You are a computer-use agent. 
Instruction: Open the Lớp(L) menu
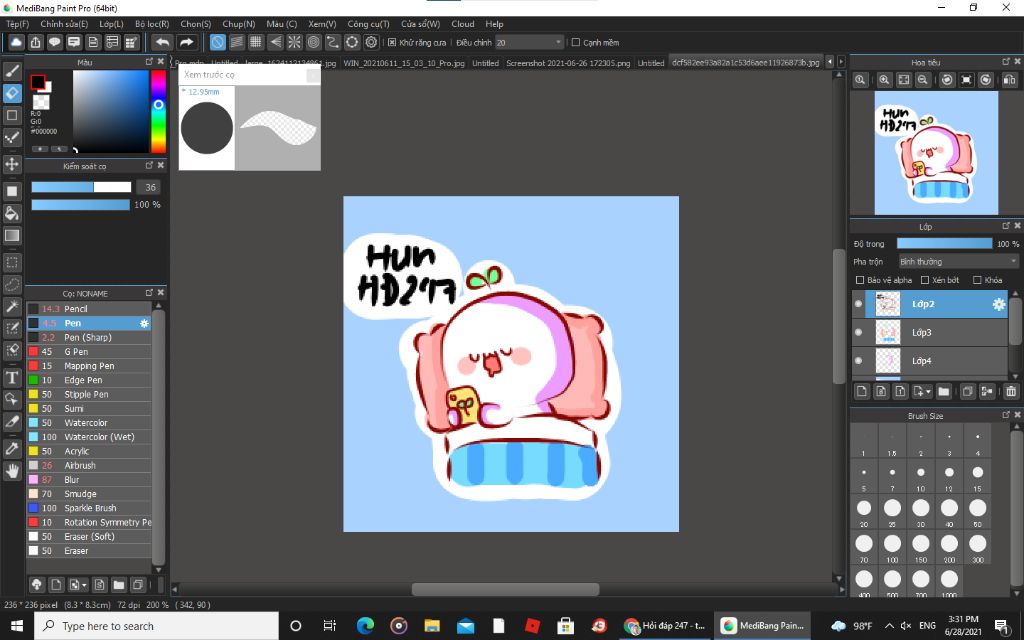coord(111,24)
